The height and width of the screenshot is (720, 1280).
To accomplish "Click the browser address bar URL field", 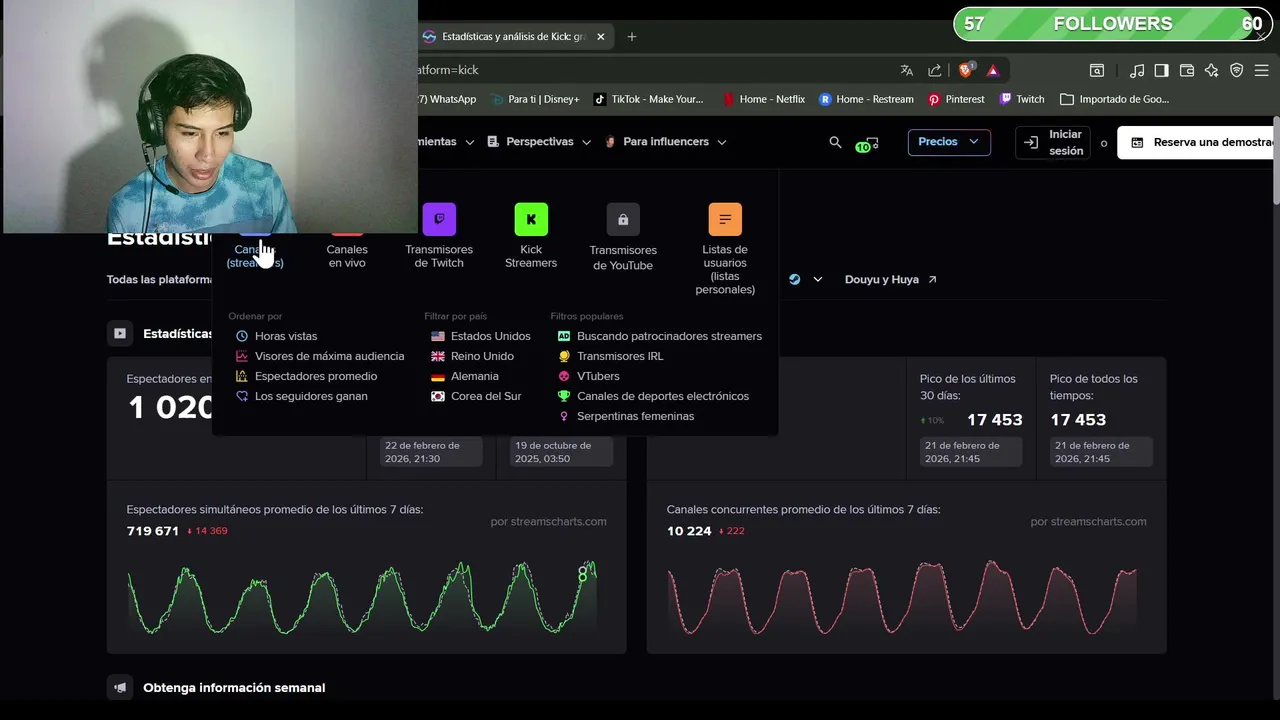I will coord(650,70).
